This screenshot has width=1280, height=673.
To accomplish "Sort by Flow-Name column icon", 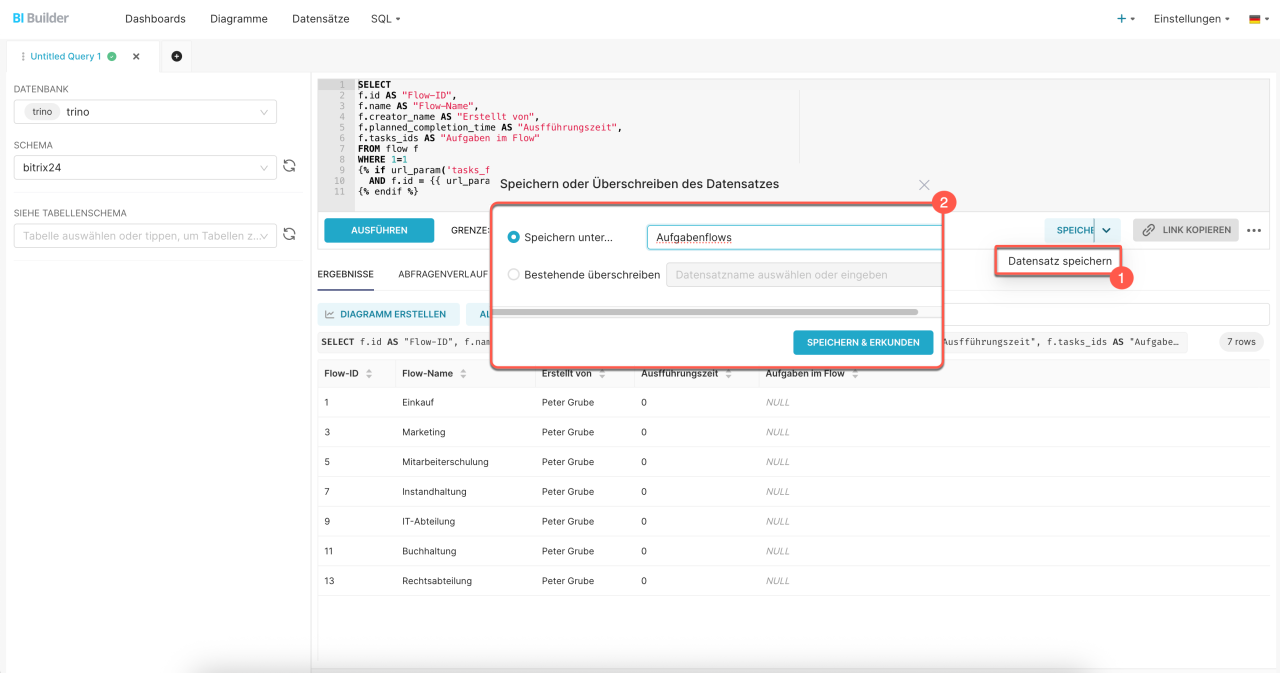I will tap(463, 374).
